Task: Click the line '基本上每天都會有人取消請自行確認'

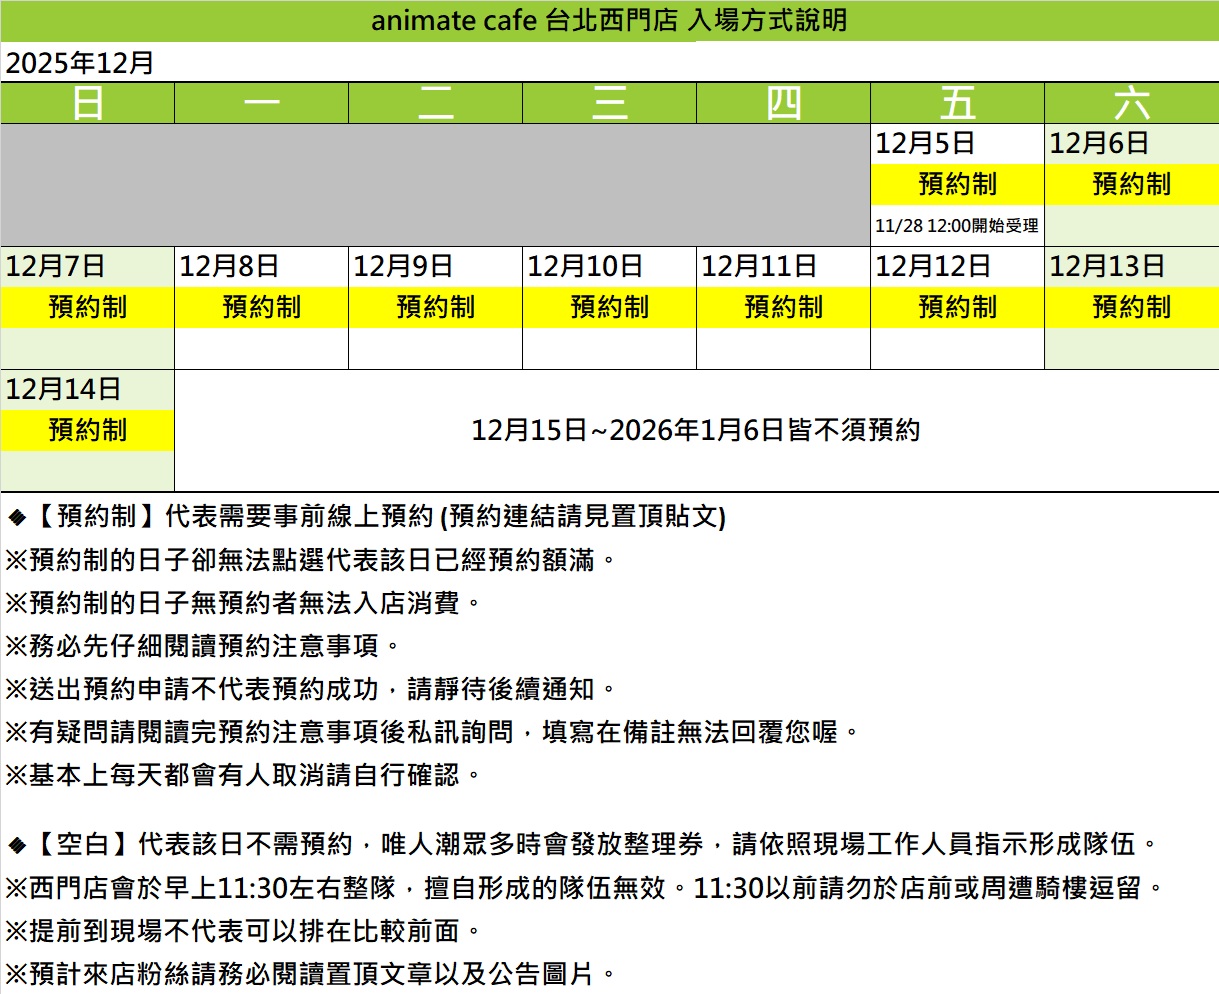Action: (243, 775)
